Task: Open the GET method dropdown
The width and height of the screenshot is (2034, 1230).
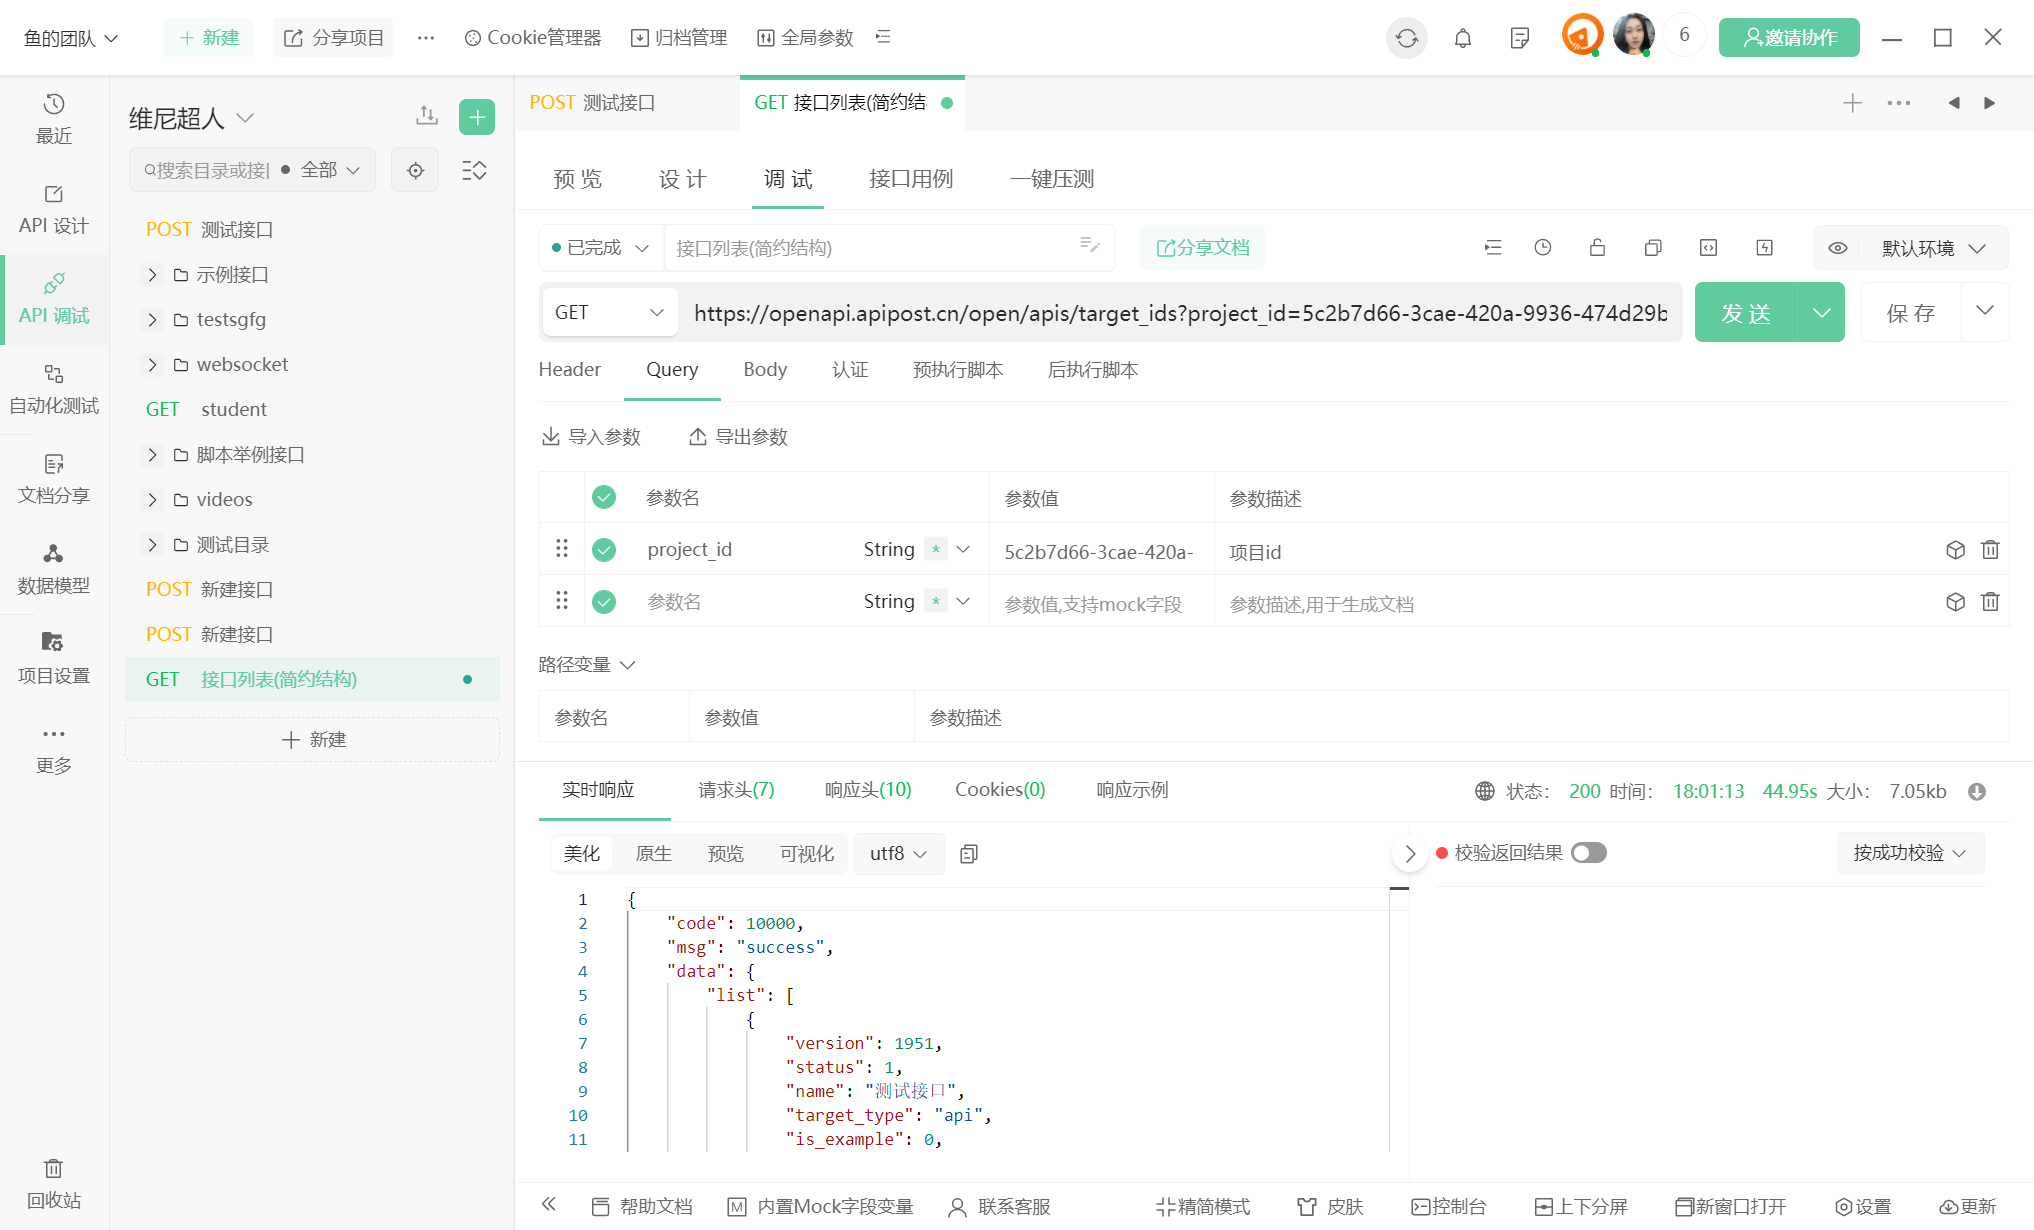Action: click(x=609, y=312)
